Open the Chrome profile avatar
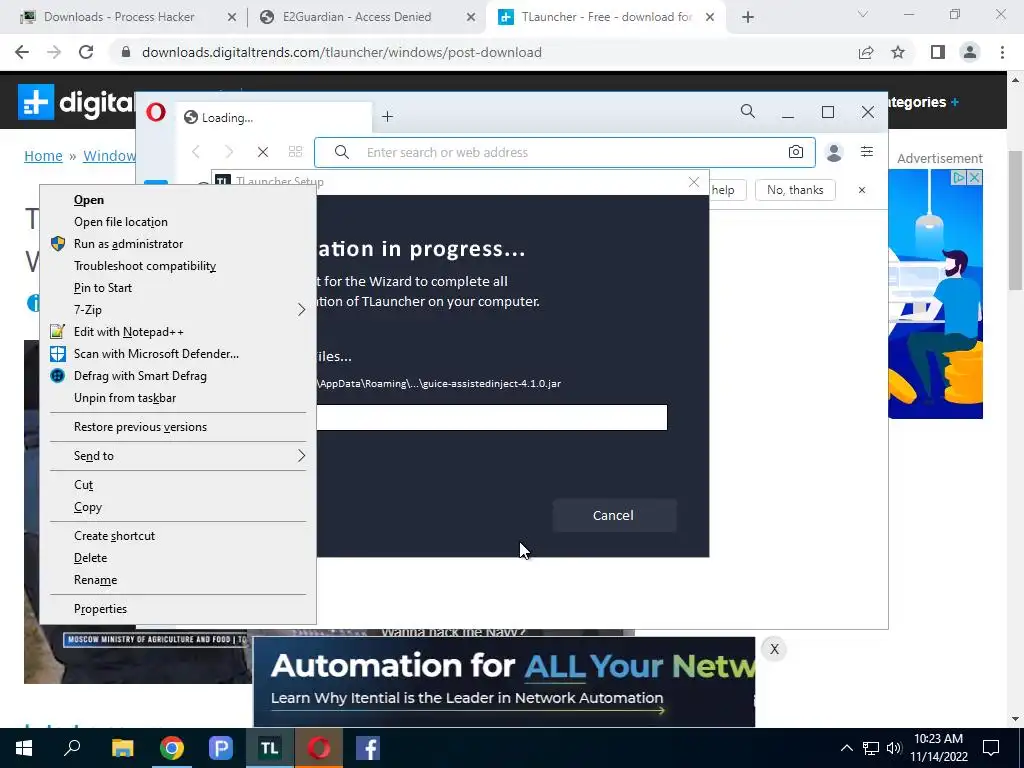This screenshot has height=768, width=1024. [970, 52]
